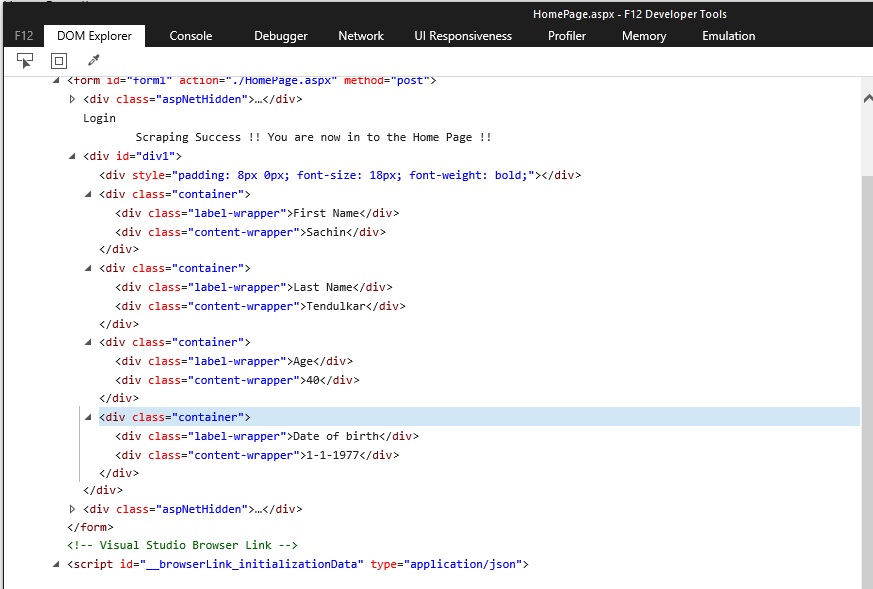Select the content-wrapper div containing Tendulkar

pos(260,306)
